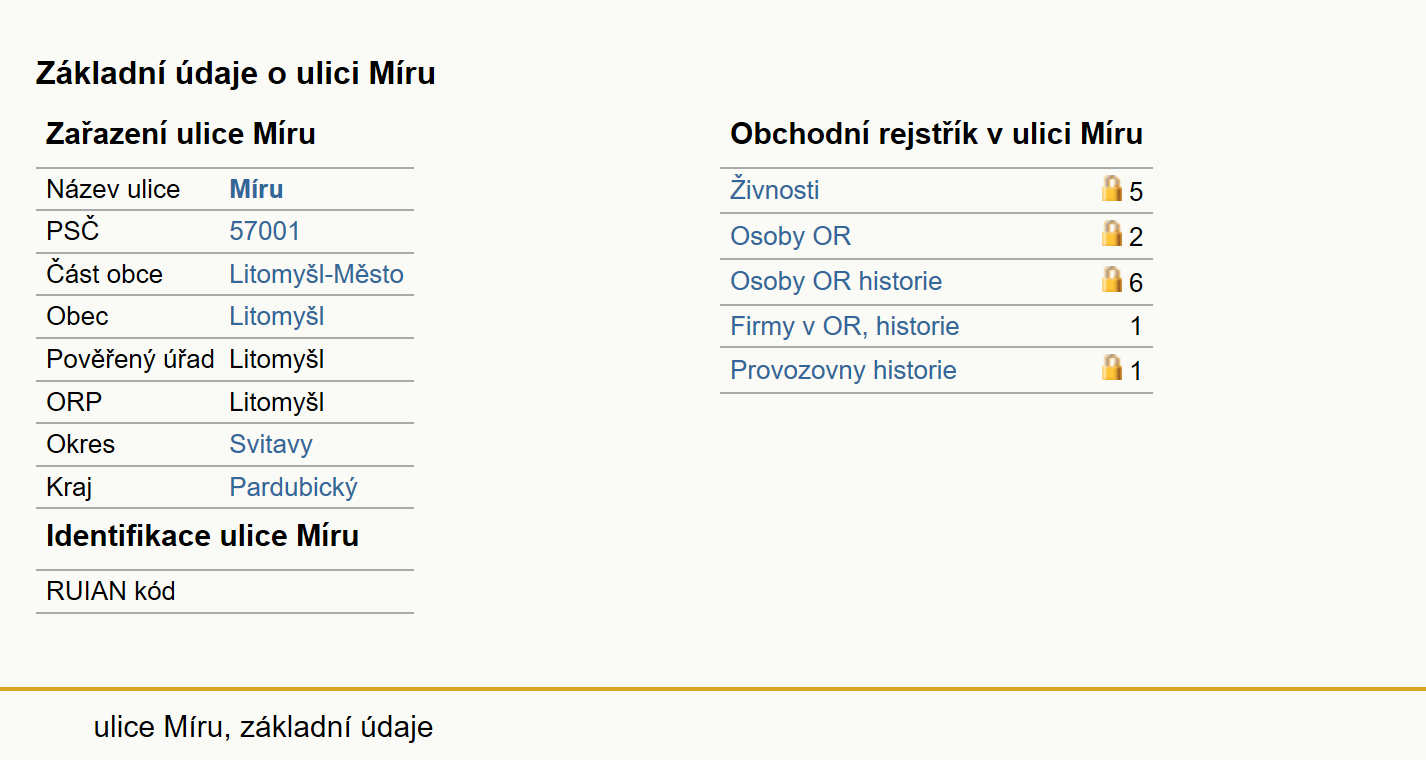Open the Litomyšl municipality link in Obec row
1426x760 pixels.
276,316
